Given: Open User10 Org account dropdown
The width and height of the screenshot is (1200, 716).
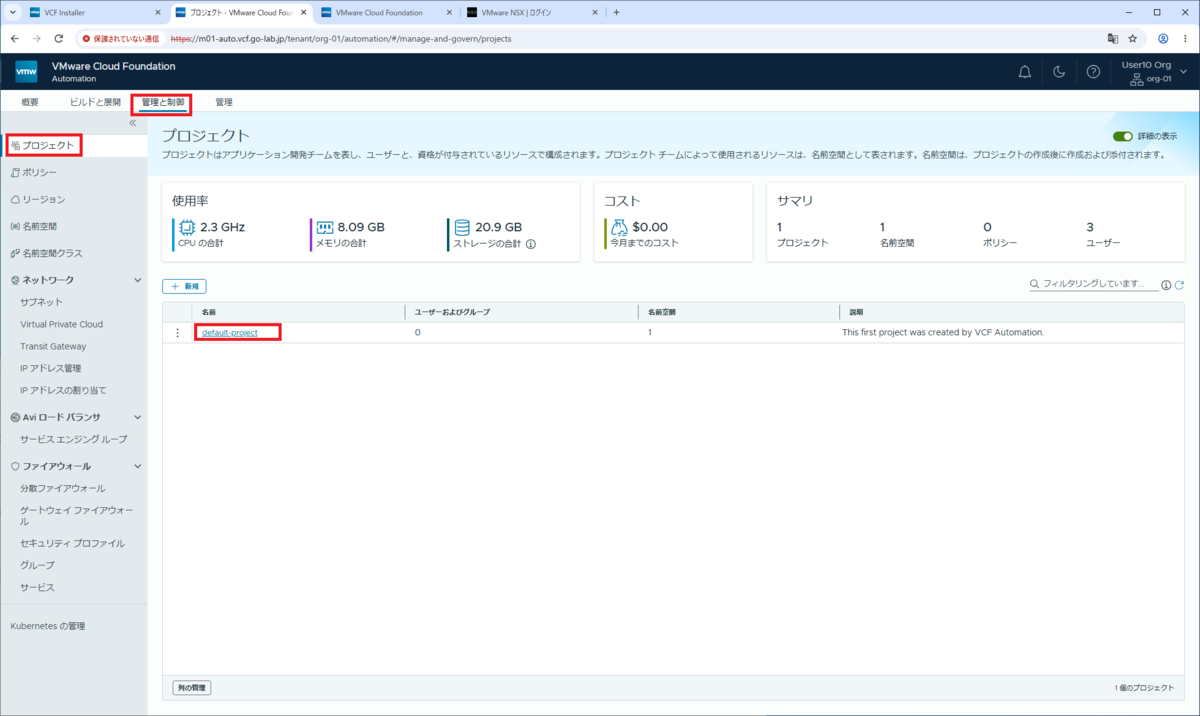Looking at the screenshot, I should click(x=1154, y=71).
